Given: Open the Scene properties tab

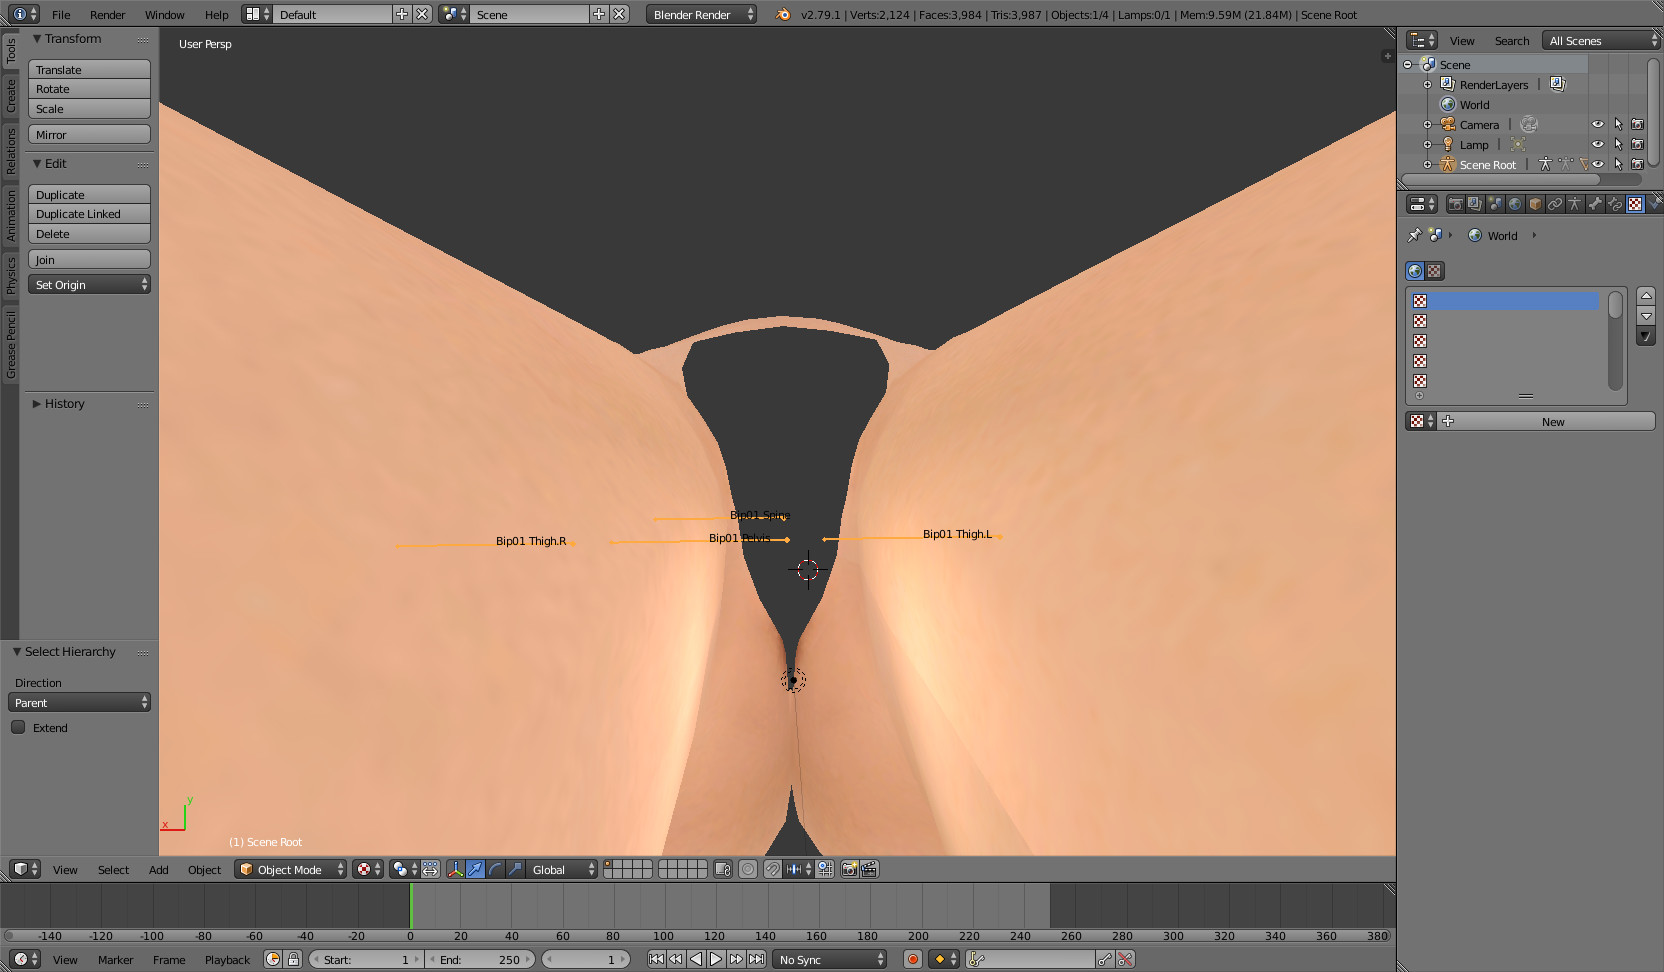Looking at the screenshot, I should pyautogui.click(x=1495, y=204).
